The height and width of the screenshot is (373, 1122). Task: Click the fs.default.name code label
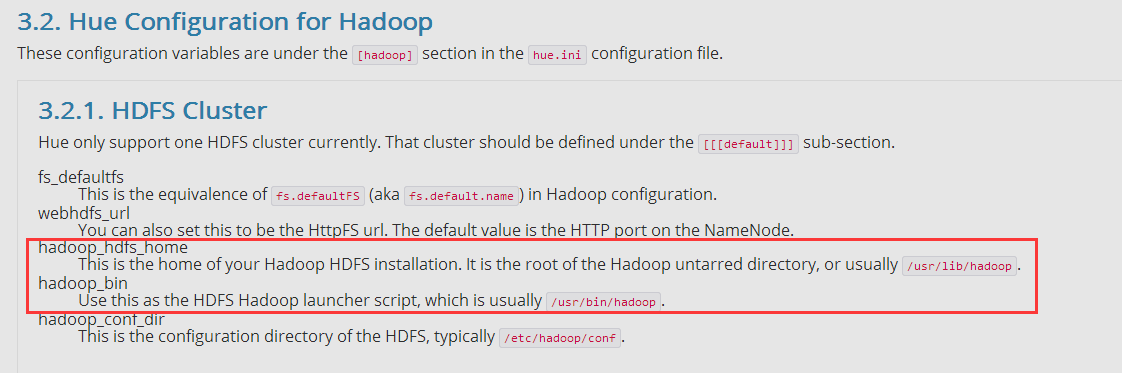tap(462, 195)
